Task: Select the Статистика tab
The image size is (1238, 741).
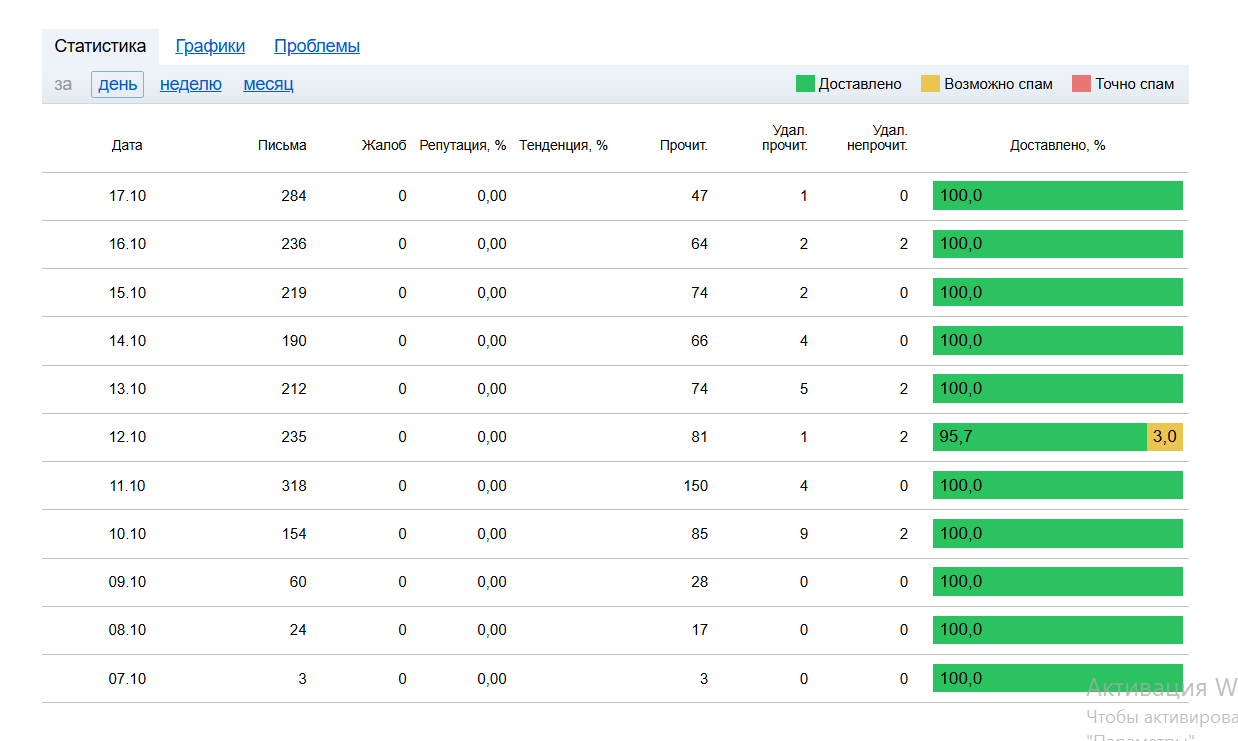Action: pyautogui.click(x=100, y=46)
